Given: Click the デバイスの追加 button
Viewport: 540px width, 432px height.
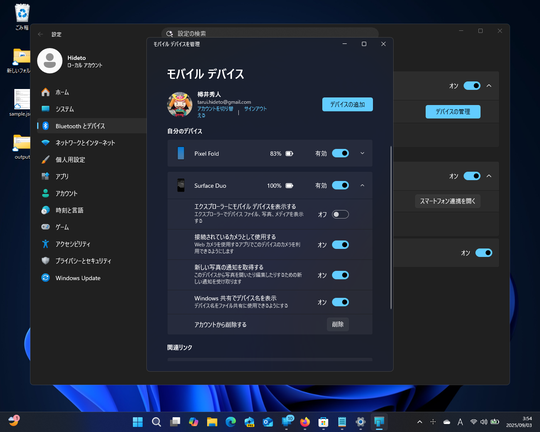Looking at the screenshot, I should pos(347,104).
